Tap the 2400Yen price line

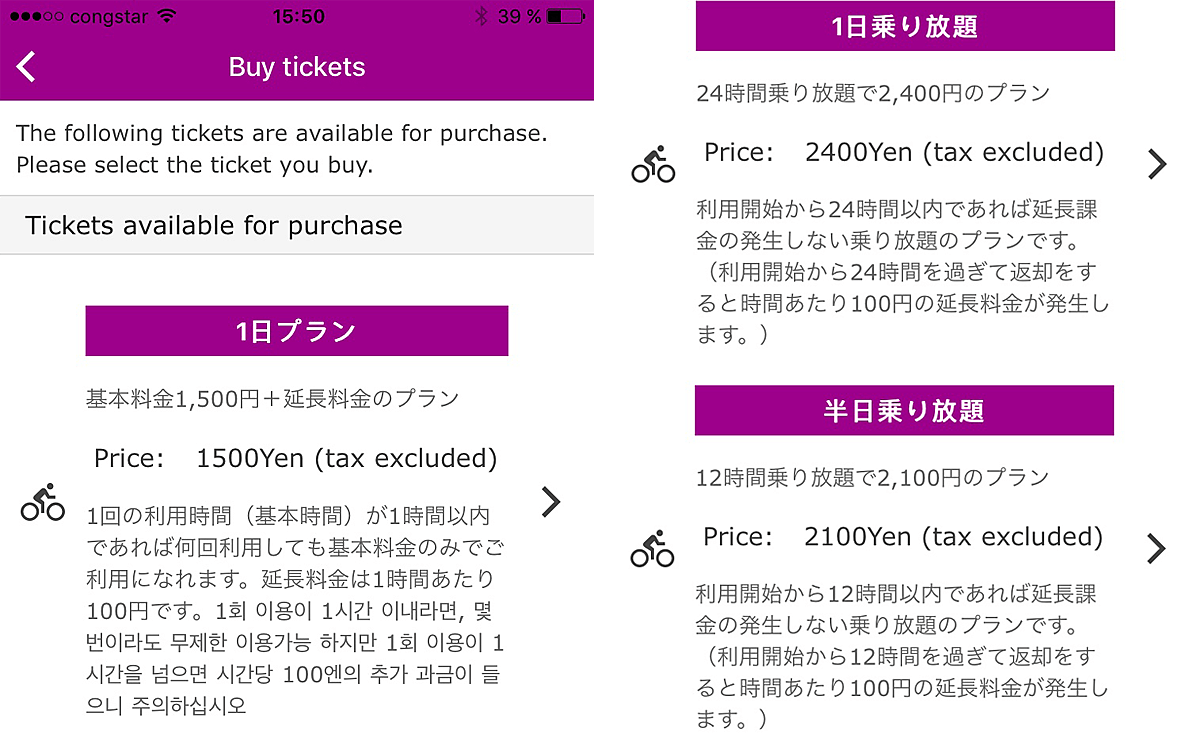(904, 152)
